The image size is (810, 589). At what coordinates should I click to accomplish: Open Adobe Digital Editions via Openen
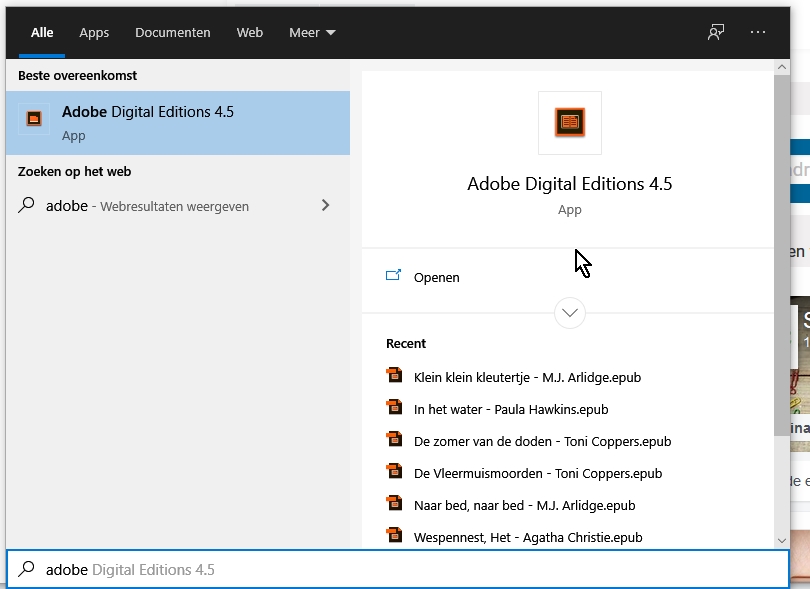(437, 277)
